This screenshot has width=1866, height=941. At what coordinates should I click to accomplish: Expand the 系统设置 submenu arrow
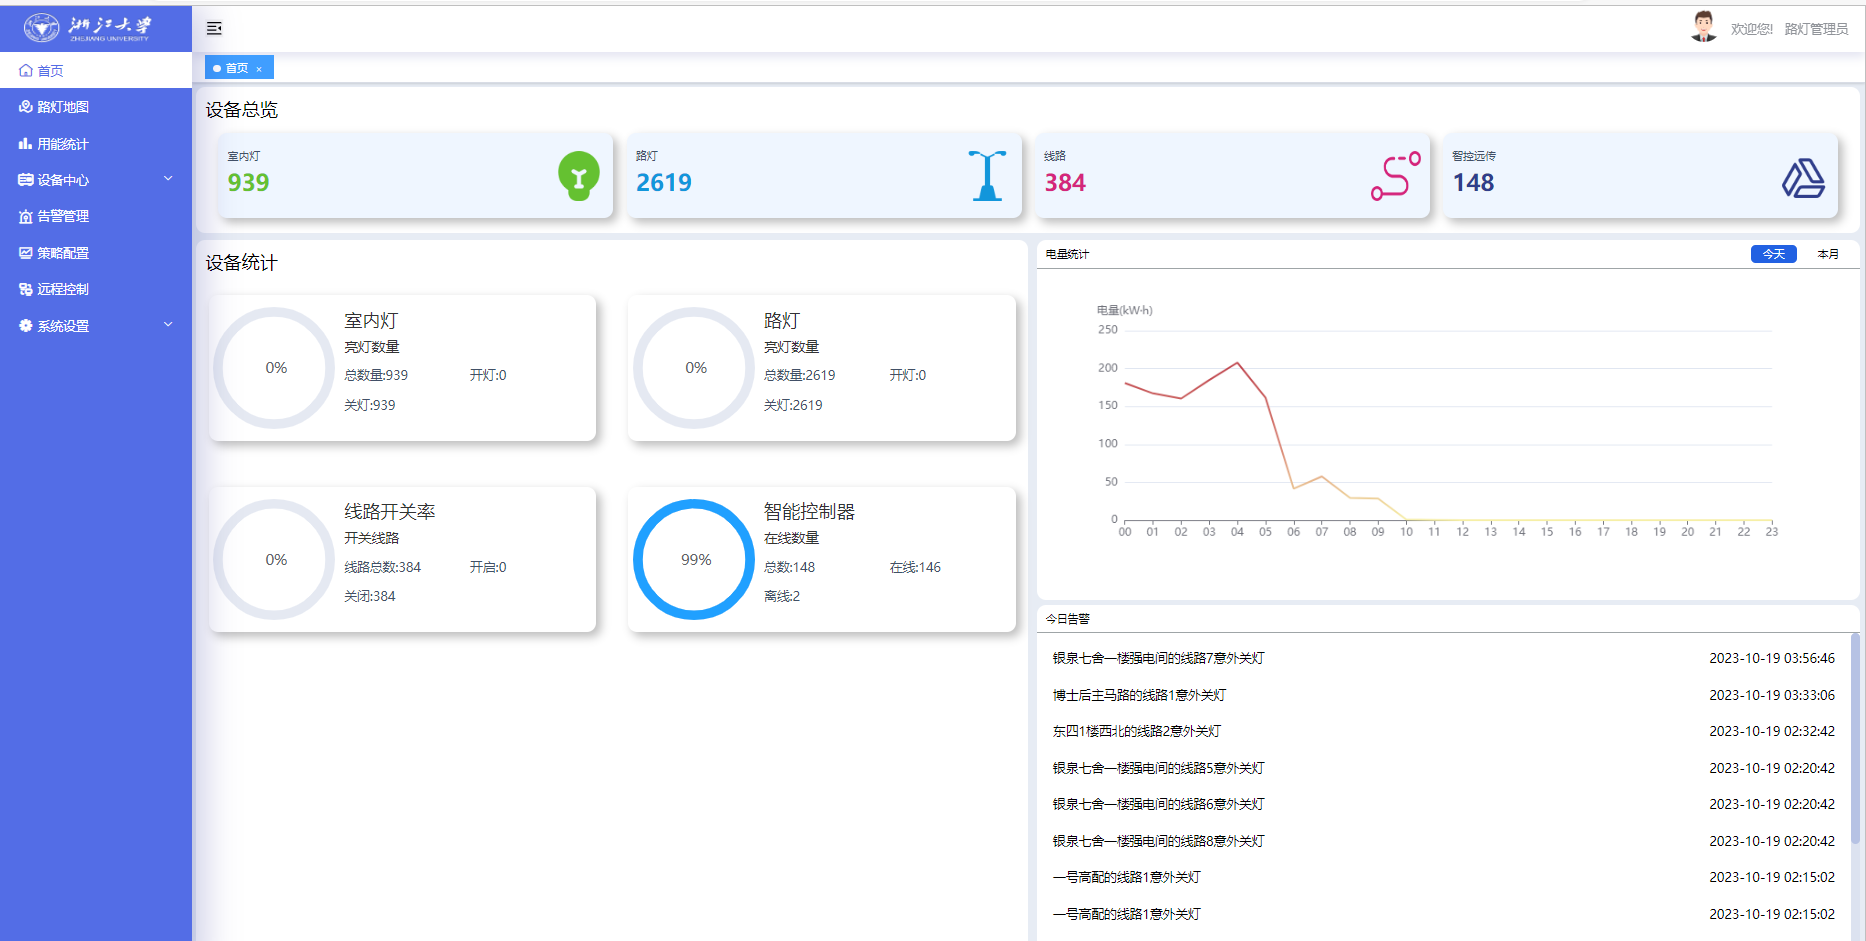tap(168, 325)
